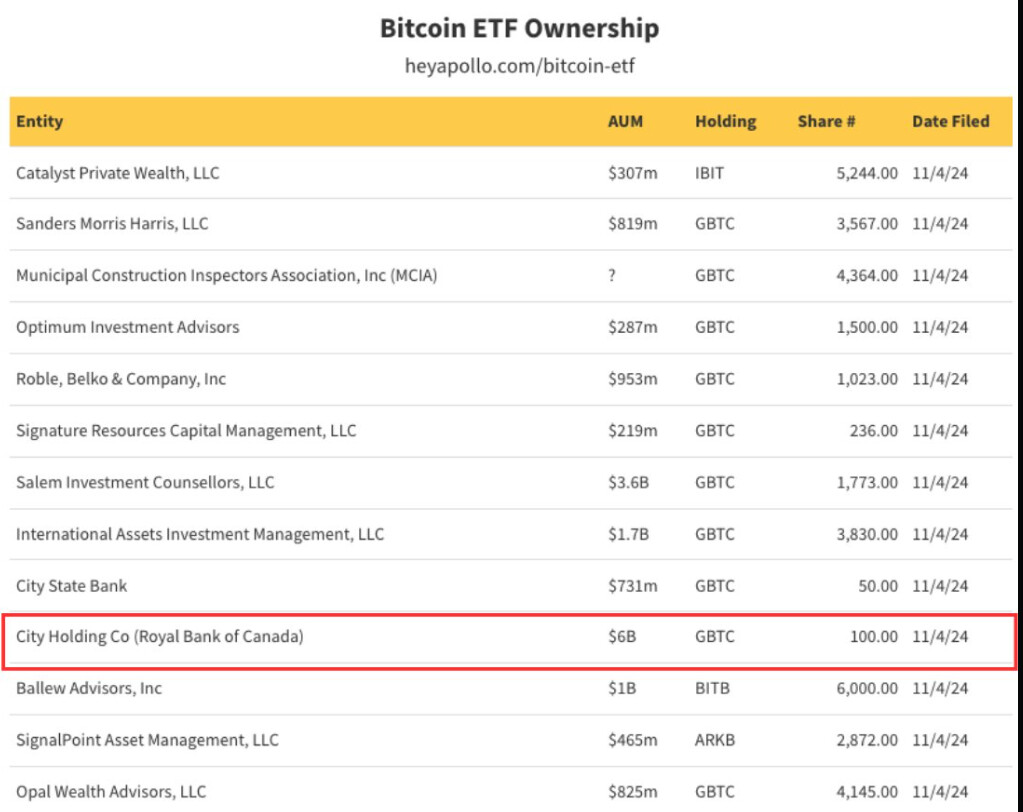Image resolution: width=1023 pixels, height=812 pixels.
Task: Open Sanders Morris Harris, LLC entry
Action: (x=112, y=224)
